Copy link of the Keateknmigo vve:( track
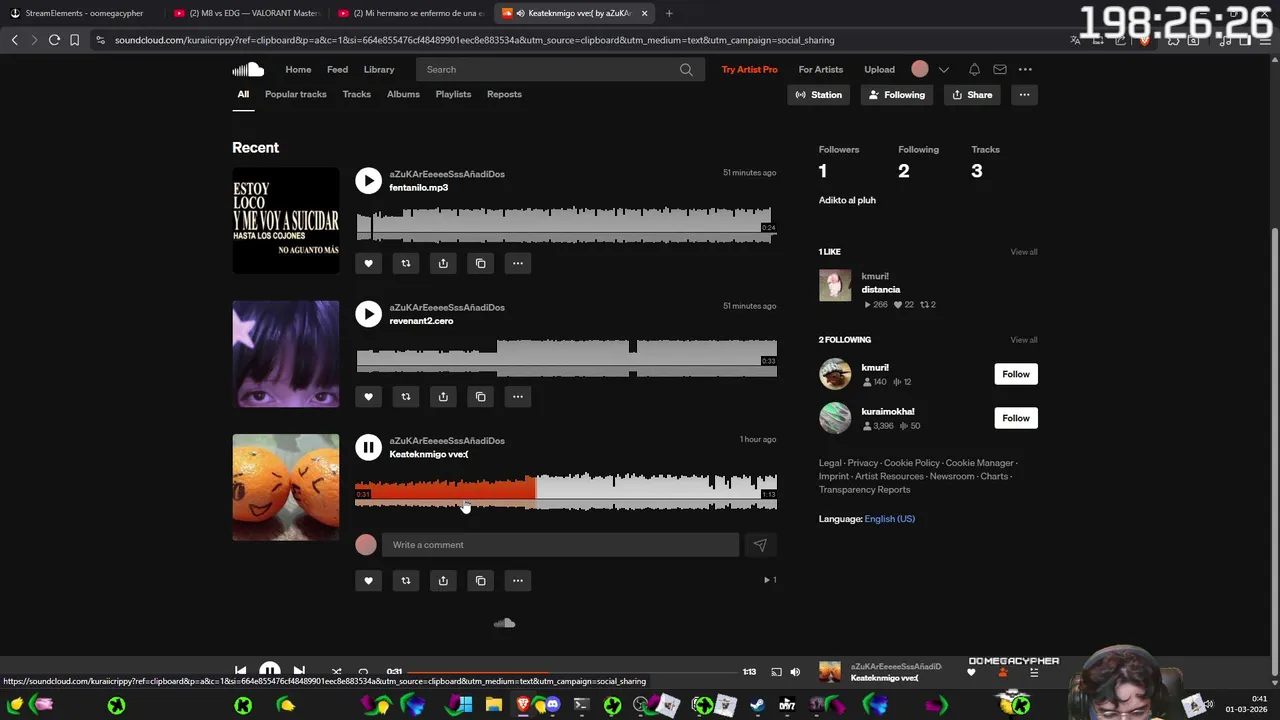1280x720 pixels. 481,580
